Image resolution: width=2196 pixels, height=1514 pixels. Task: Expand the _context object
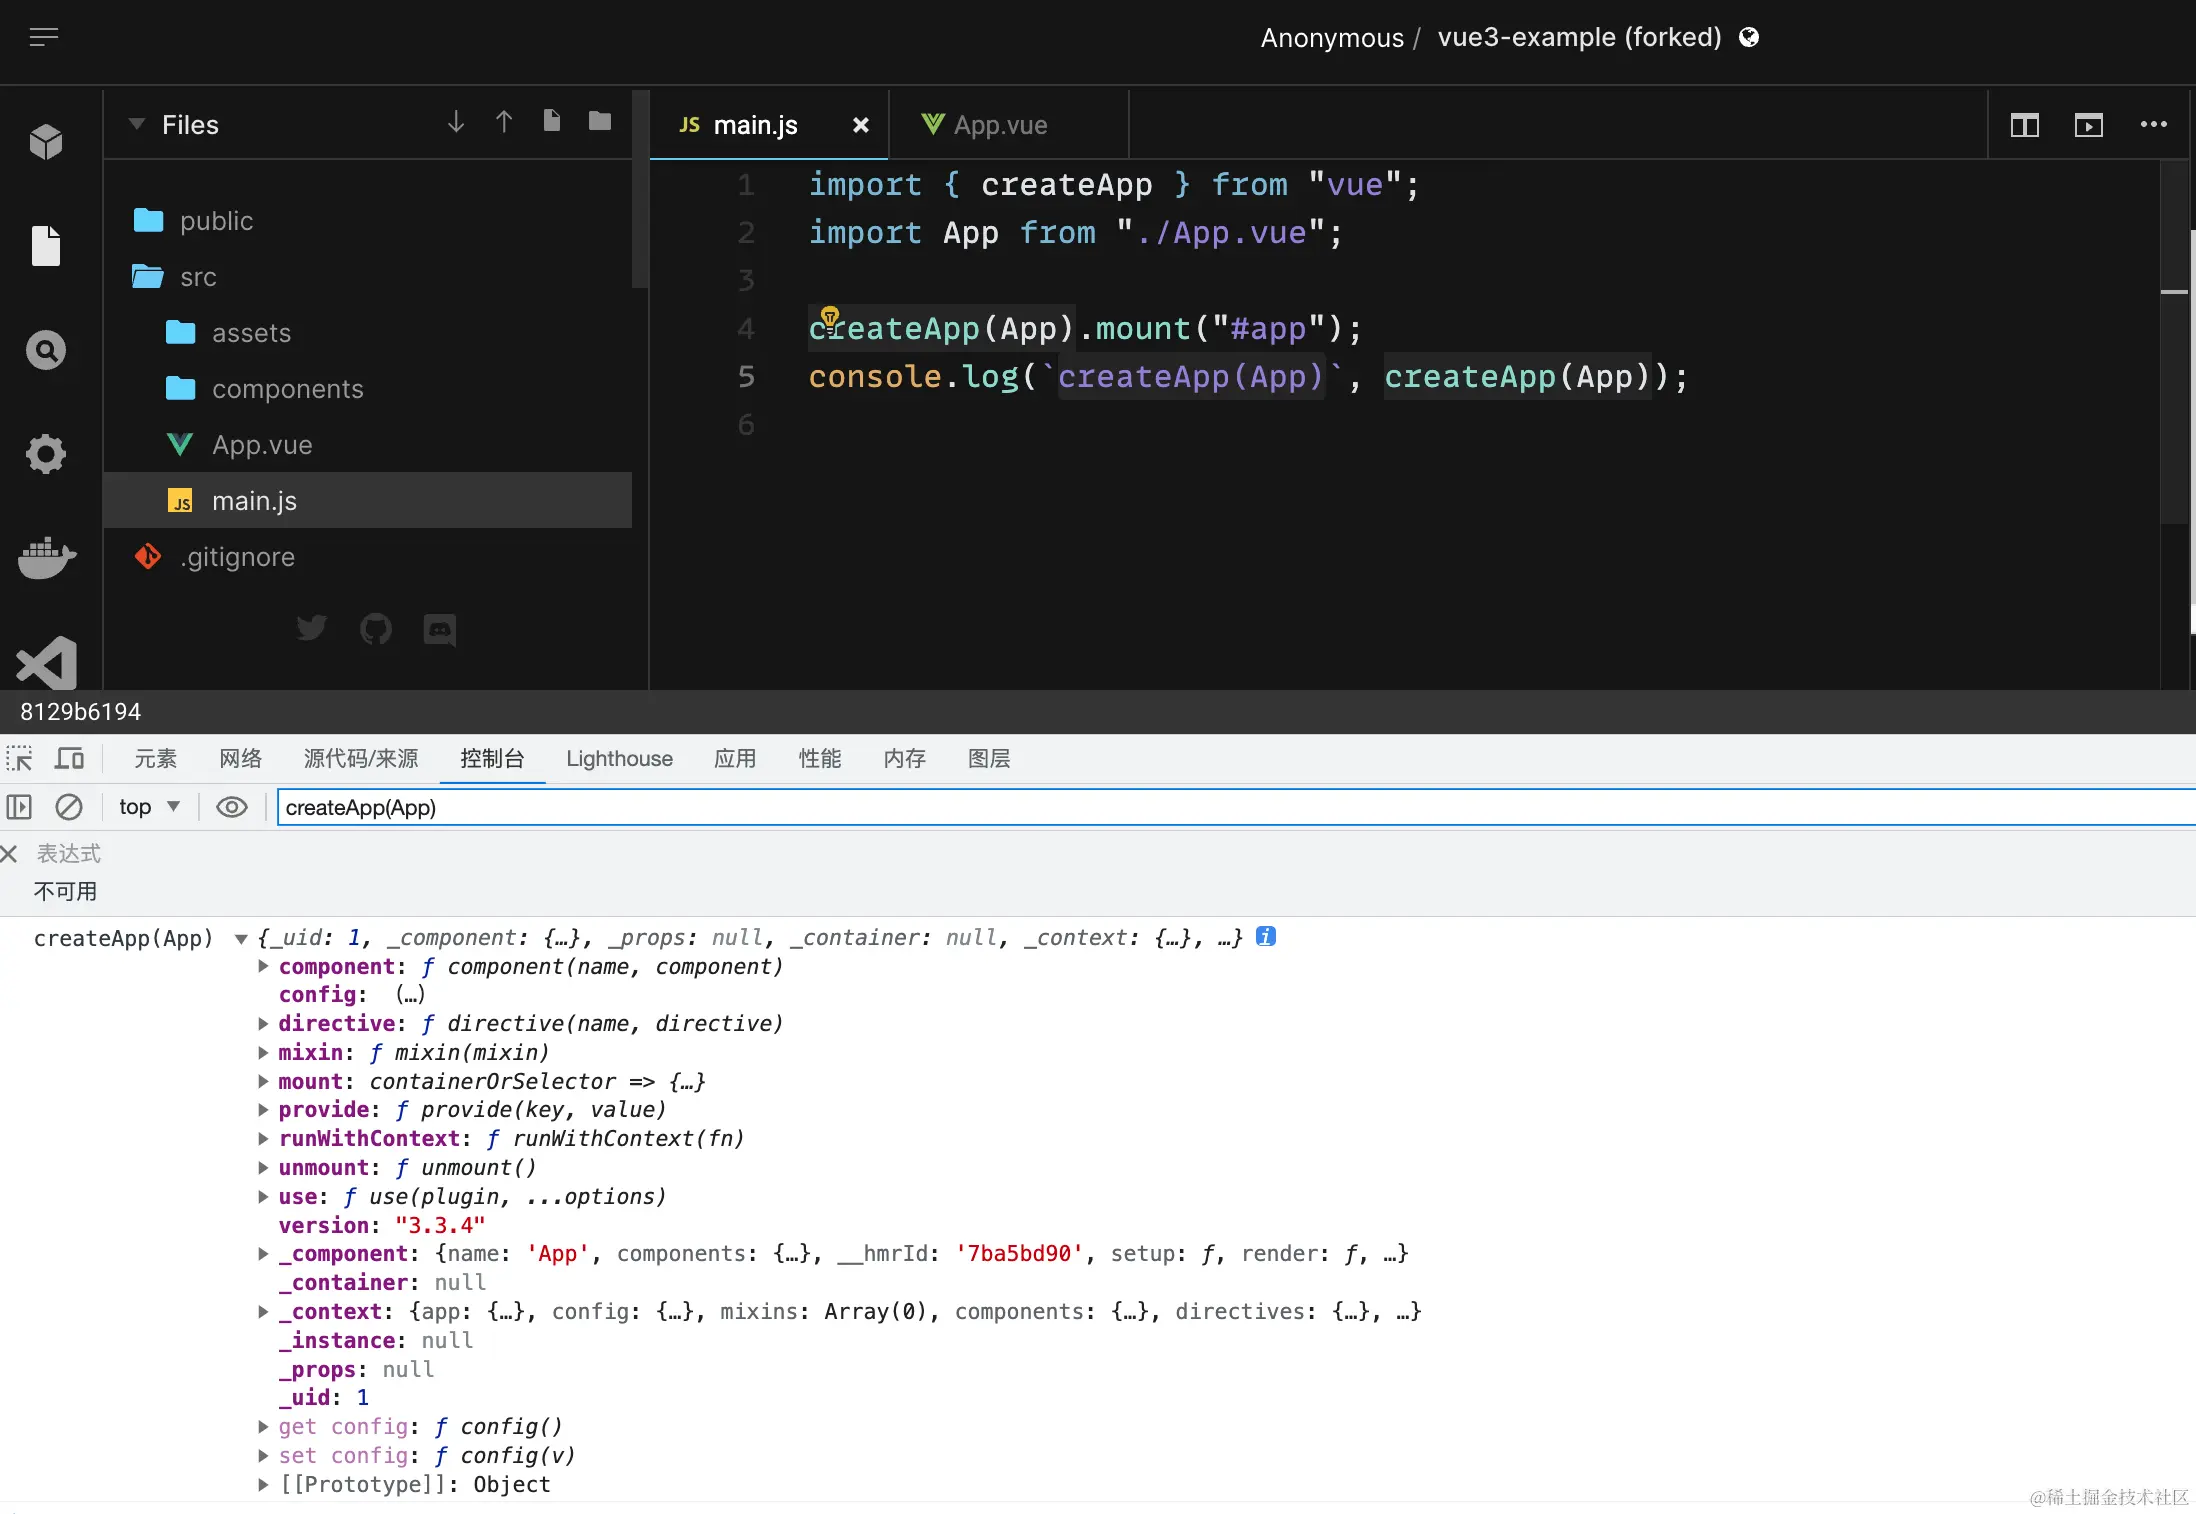pyautogui.click(x=263, y=1311)
